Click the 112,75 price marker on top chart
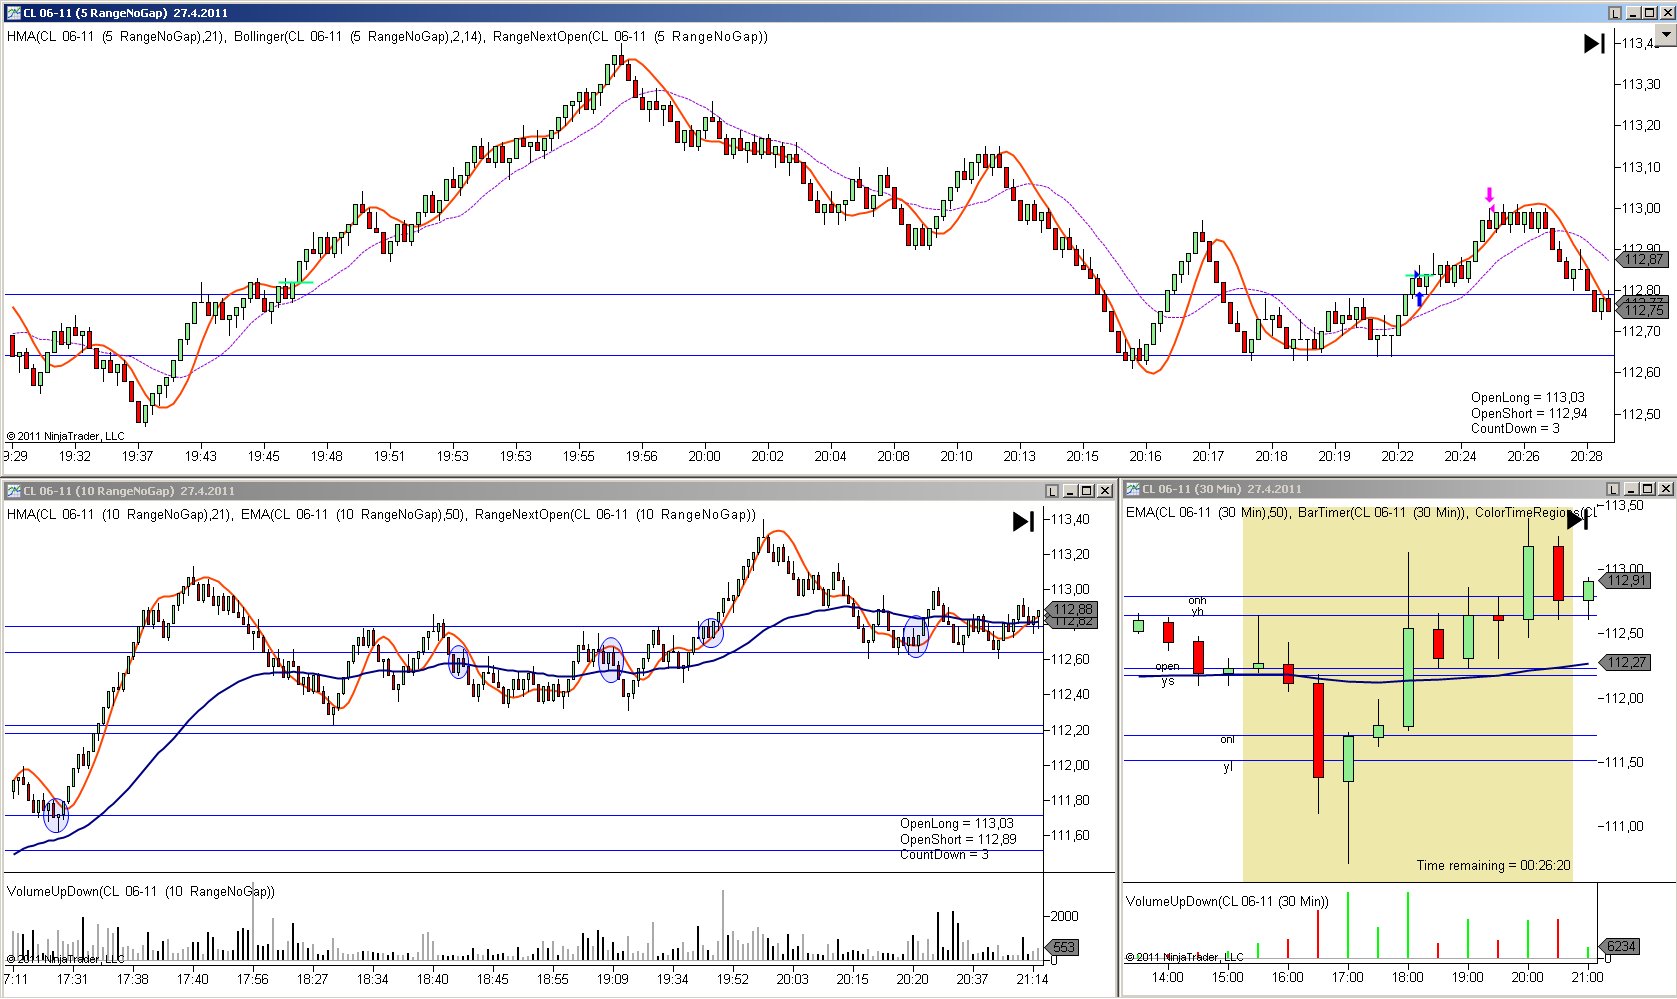 pos(1643,310)
